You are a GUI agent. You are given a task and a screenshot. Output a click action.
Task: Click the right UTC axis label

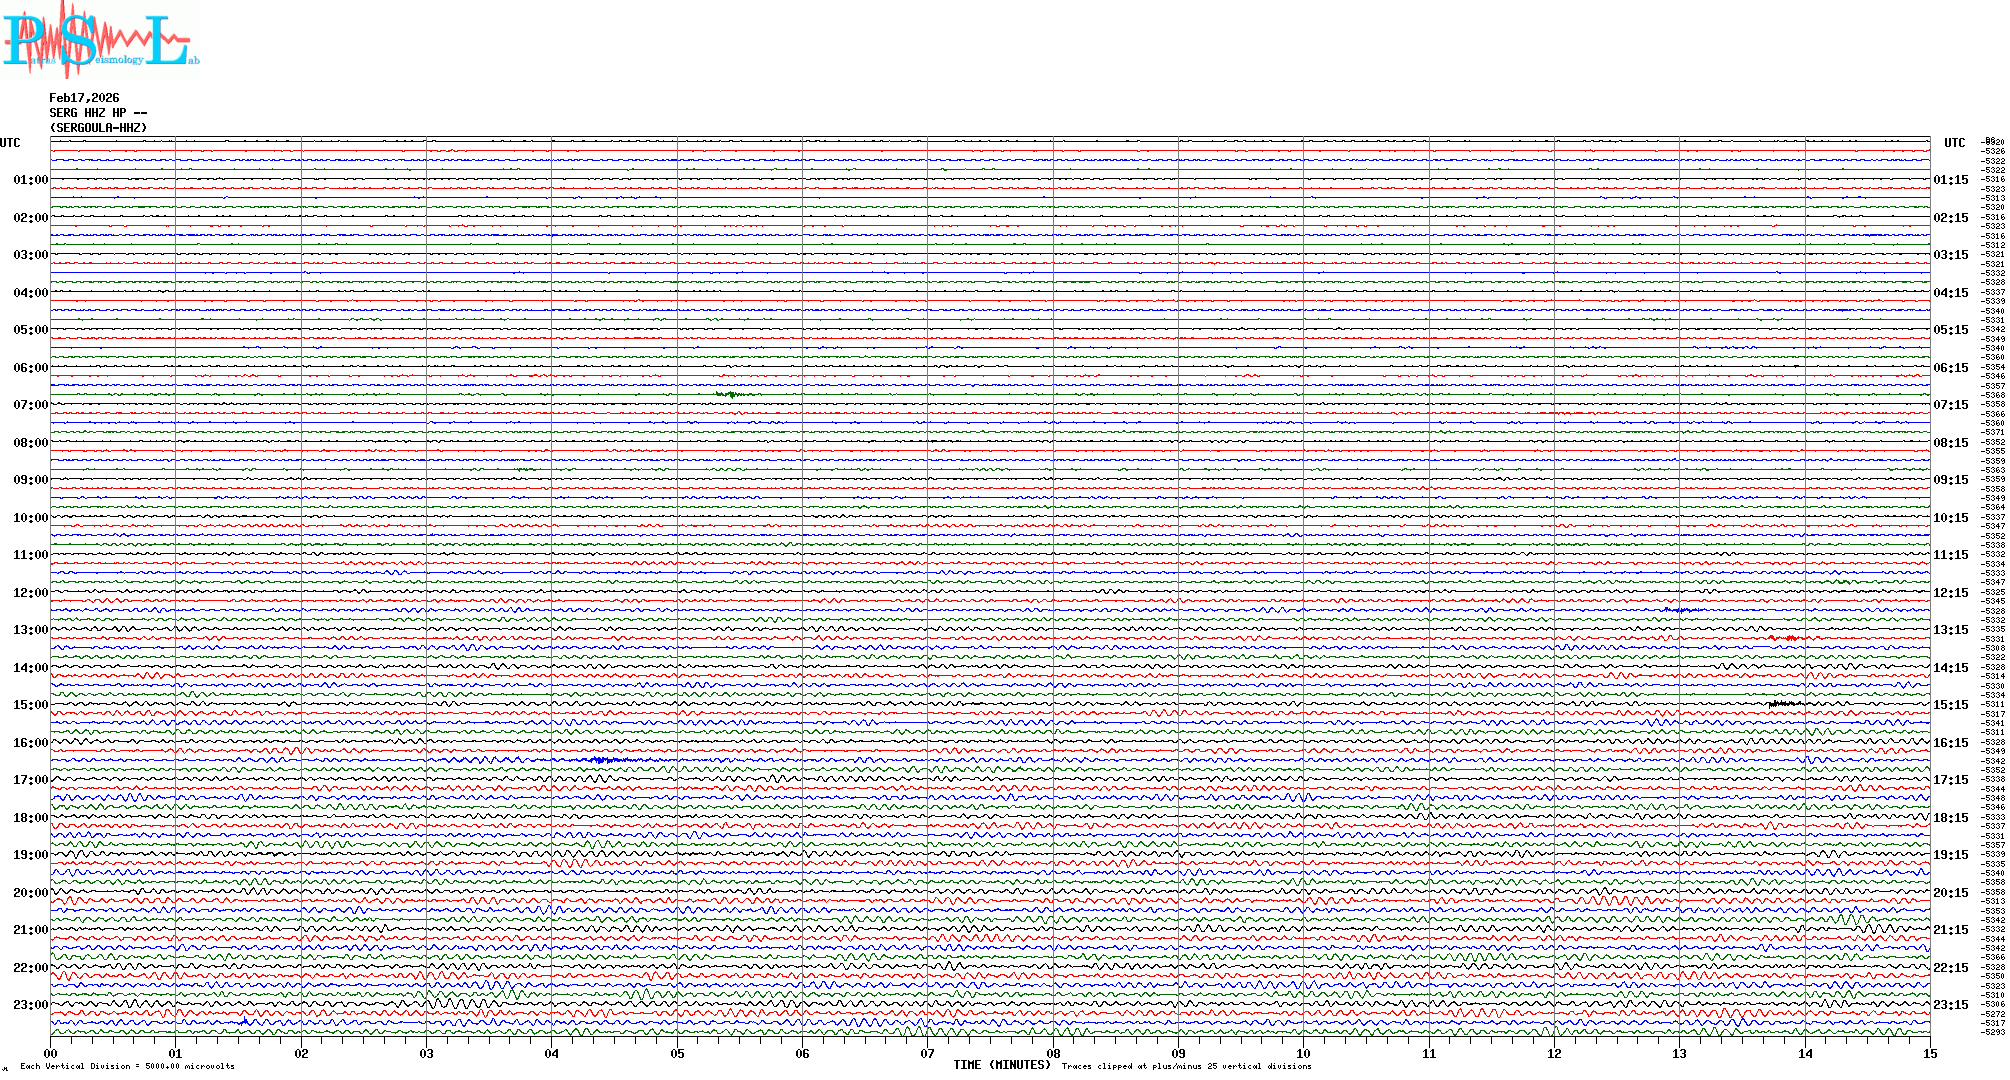(x=1954, y=143)
